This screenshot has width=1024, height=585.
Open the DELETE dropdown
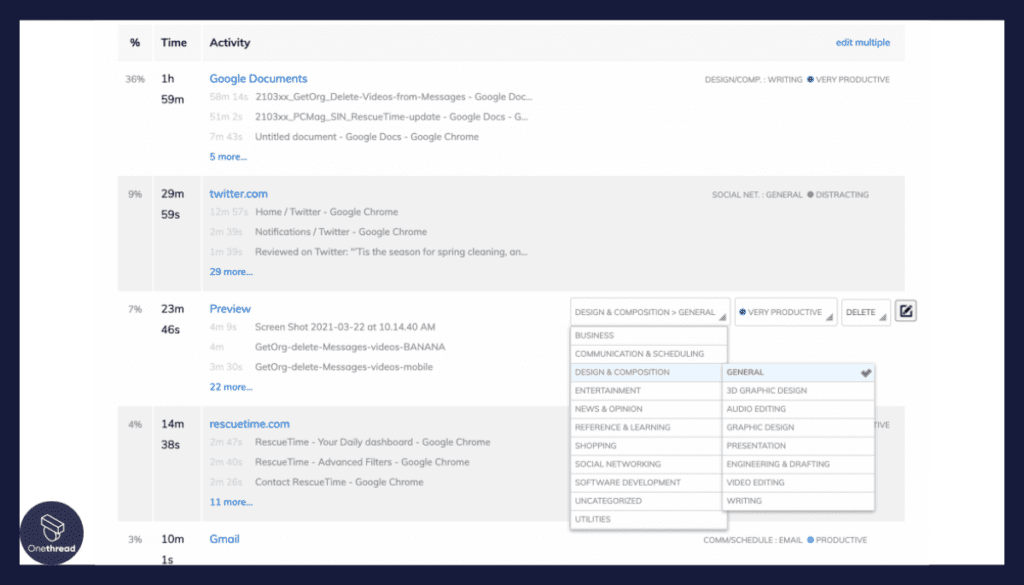(866, 312)
